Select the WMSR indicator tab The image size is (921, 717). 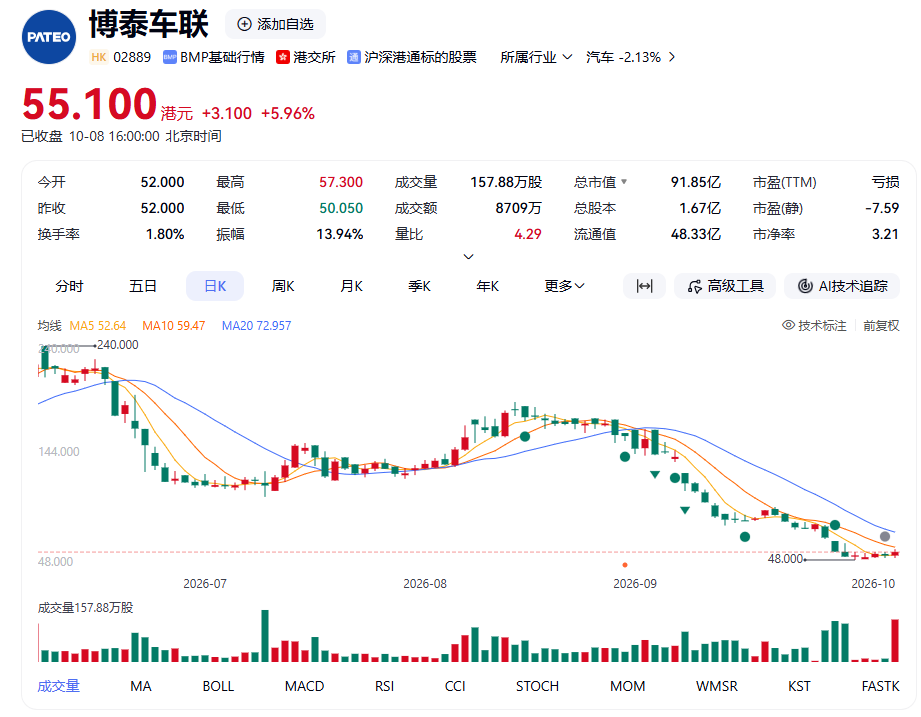(x=717, y=686)
